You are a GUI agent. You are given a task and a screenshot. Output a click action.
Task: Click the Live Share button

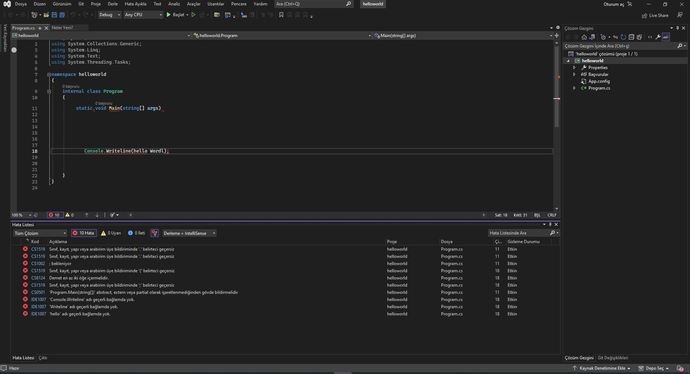pyautogui.click(x=655, y=15)
